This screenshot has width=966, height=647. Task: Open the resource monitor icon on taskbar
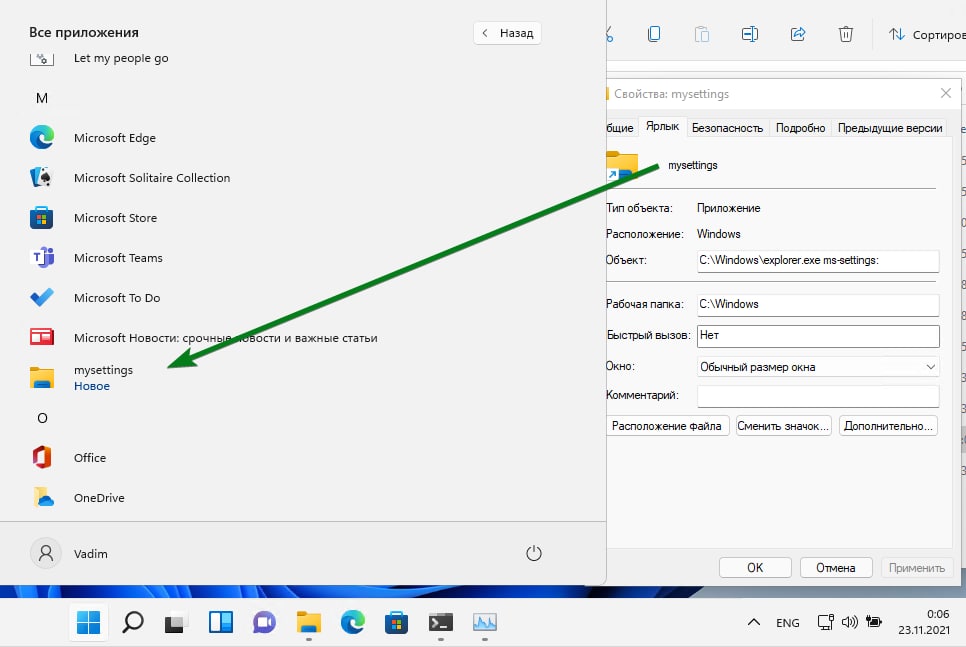[484, 622]
